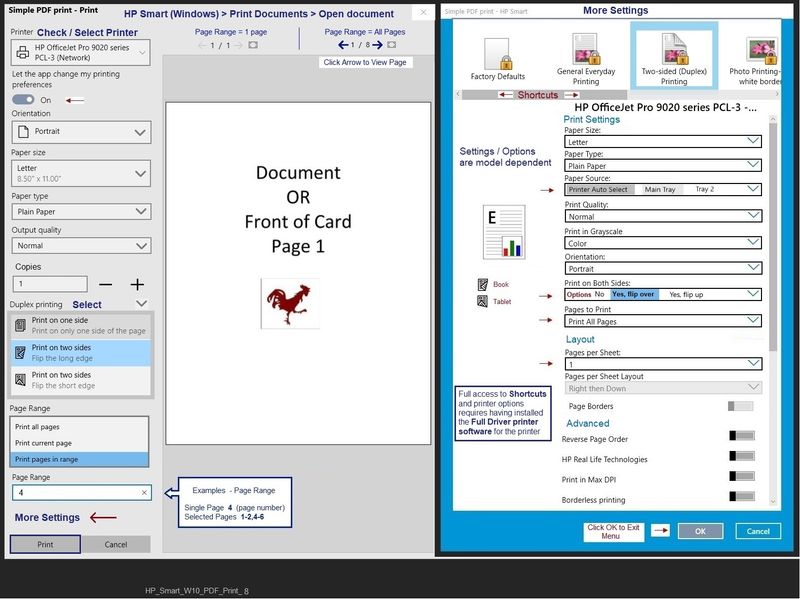Click Cancel in More Settings window
This screenshot has width=800, height=599.
758,531
